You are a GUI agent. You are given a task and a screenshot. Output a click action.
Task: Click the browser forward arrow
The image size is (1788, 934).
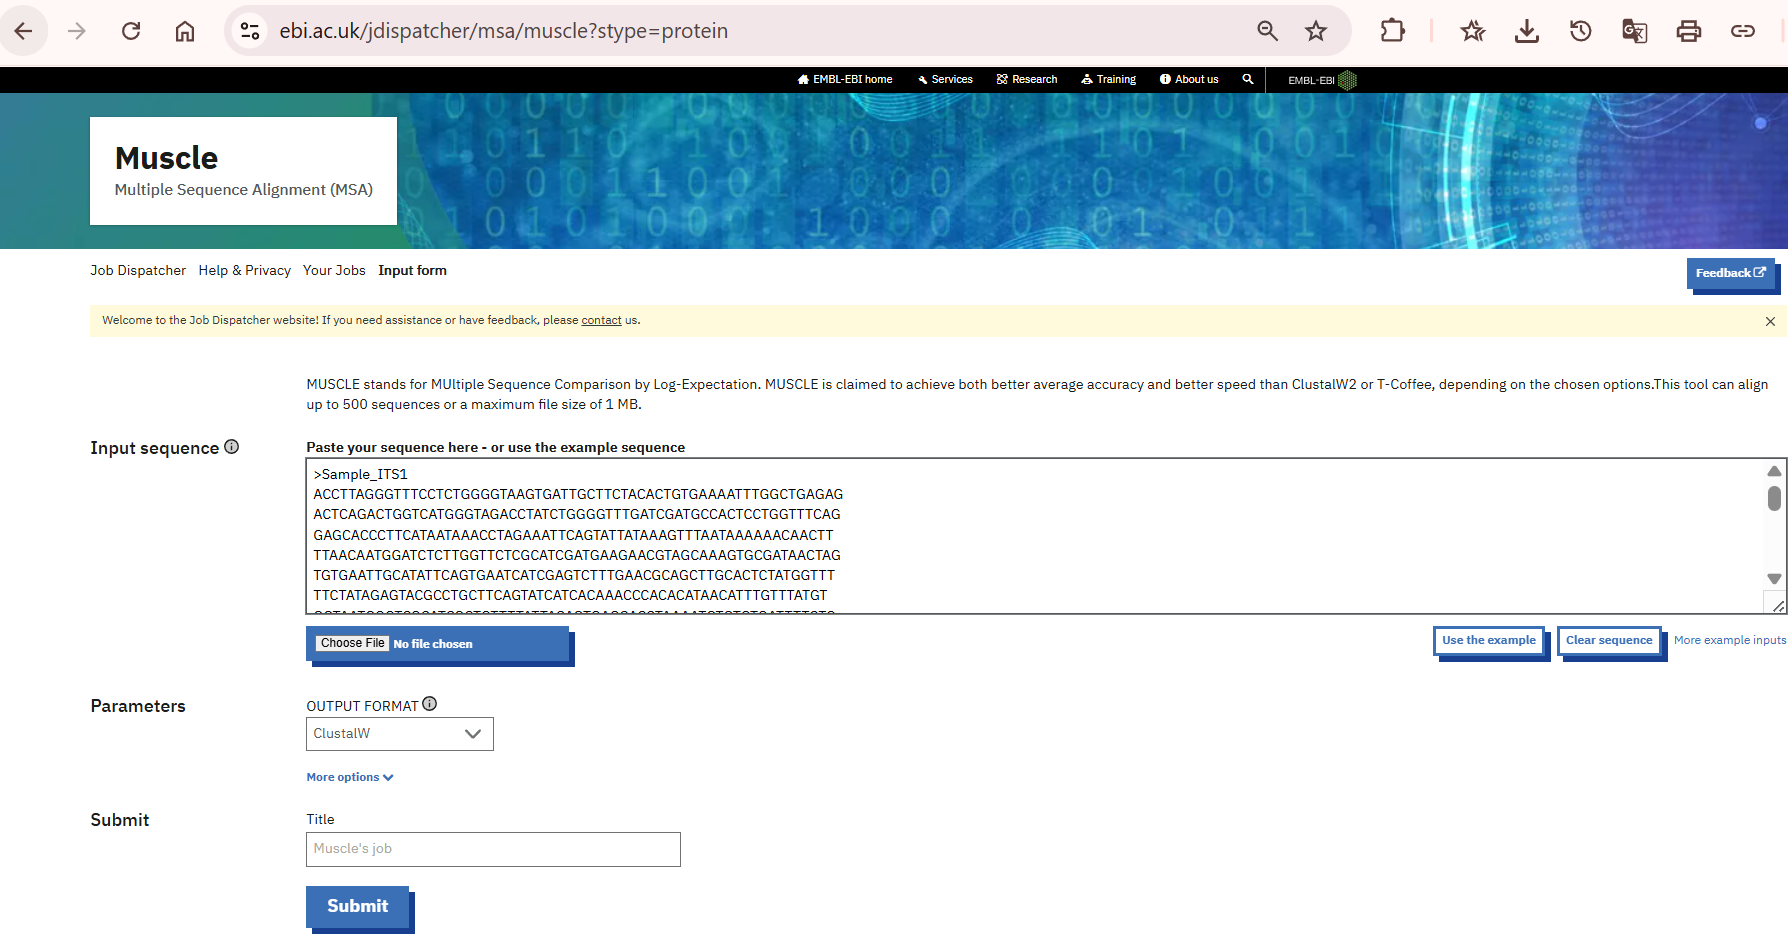click(77, 31)
